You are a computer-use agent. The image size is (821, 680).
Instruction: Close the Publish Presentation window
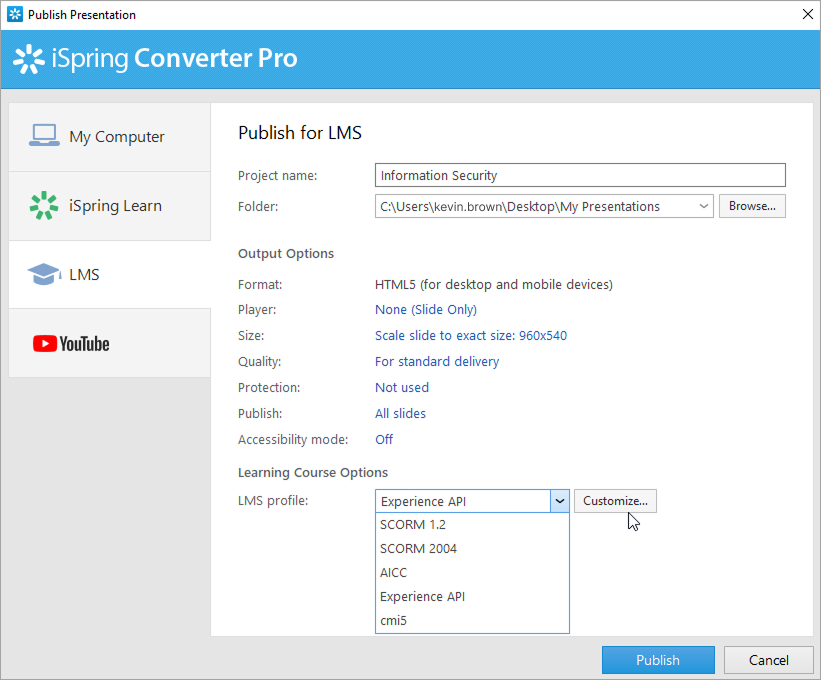point(806,15)
